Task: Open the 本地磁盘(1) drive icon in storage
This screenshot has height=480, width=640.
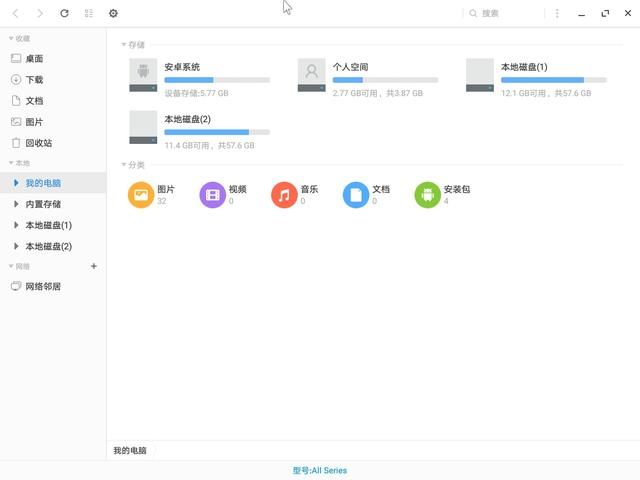Action: 480,75
